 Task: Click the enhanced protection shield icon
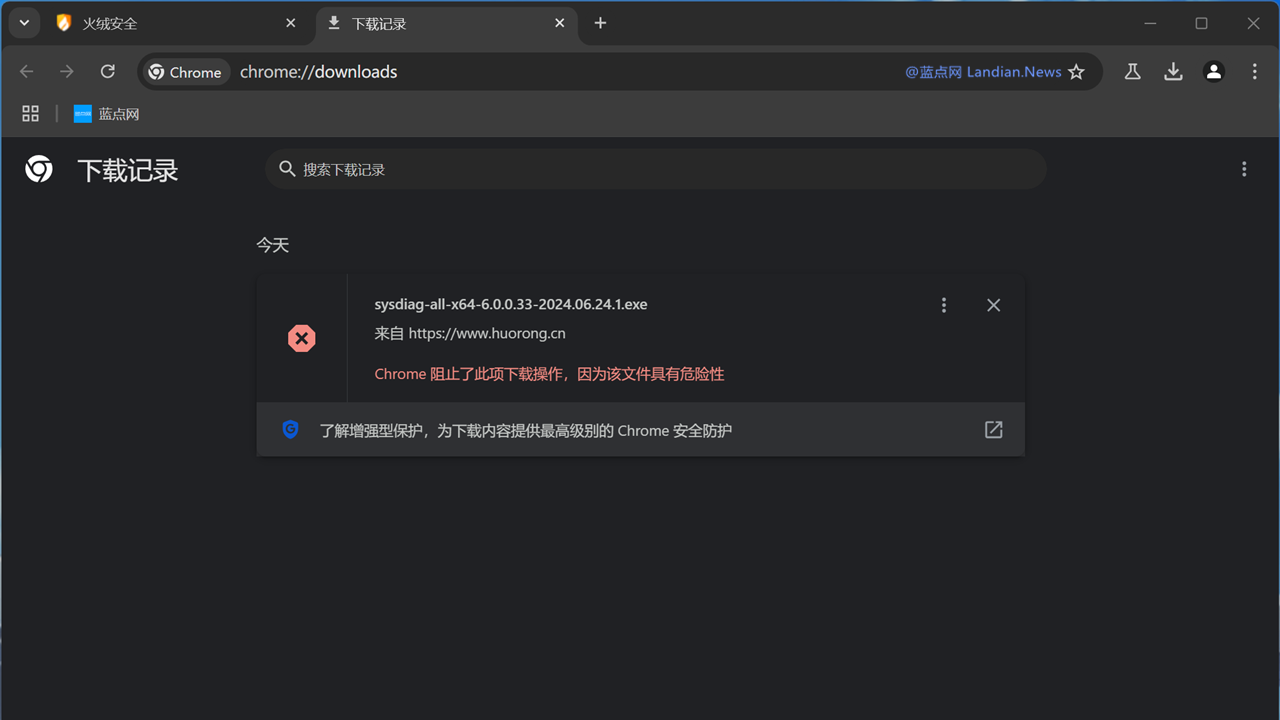point(290,430)
